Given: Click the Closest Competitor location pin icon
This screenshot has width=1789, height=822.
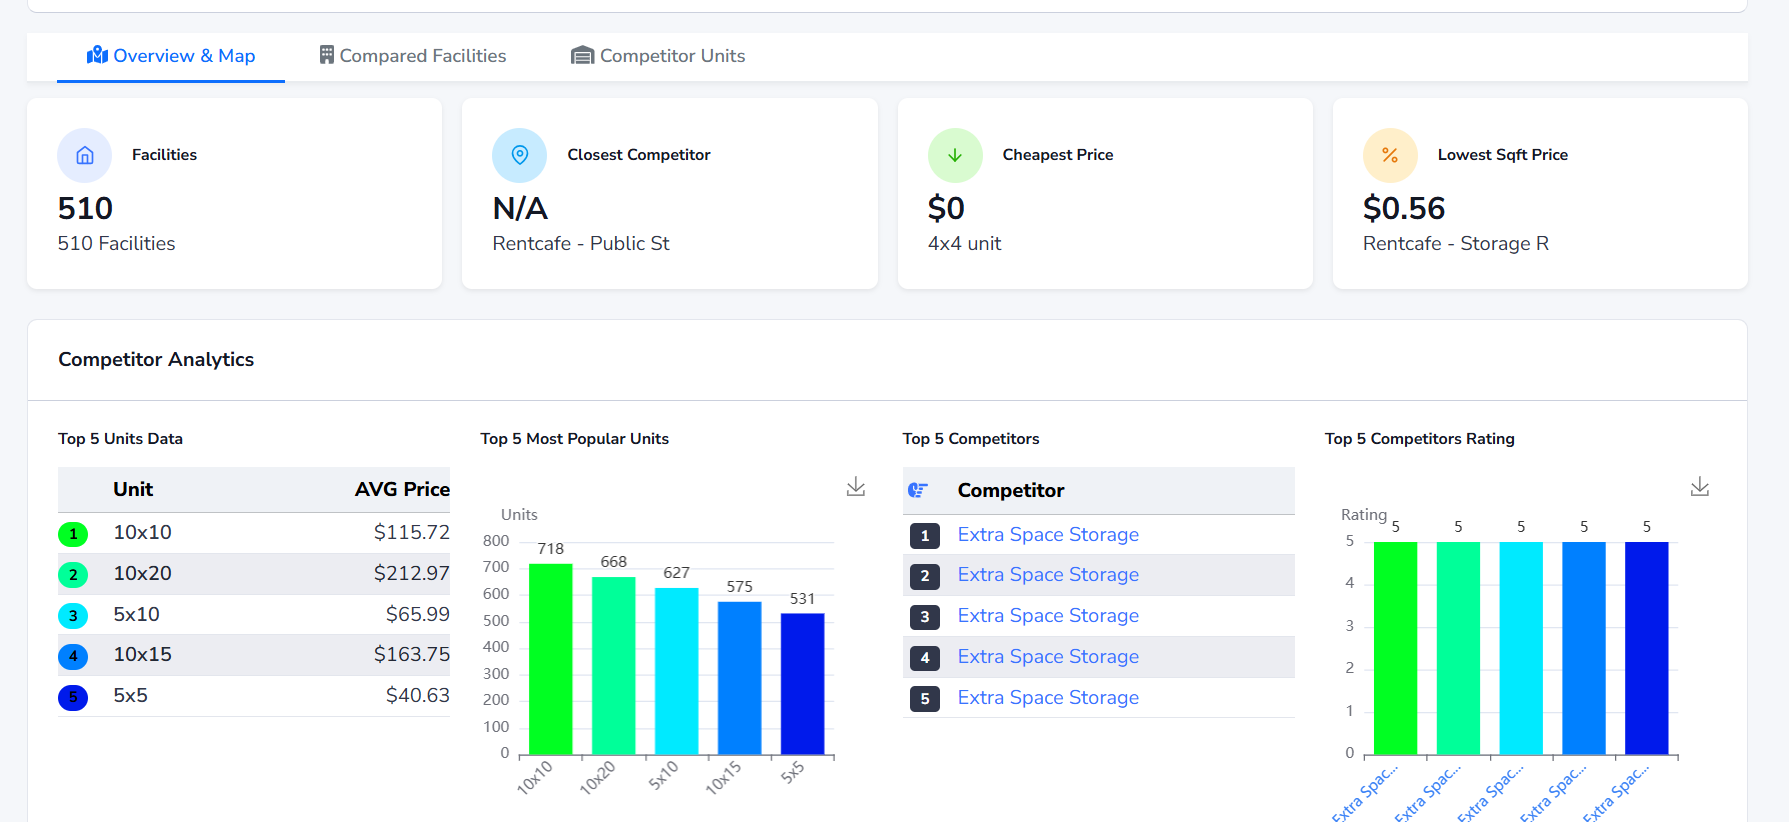Looking at the screenshot, I should [520, 155].
